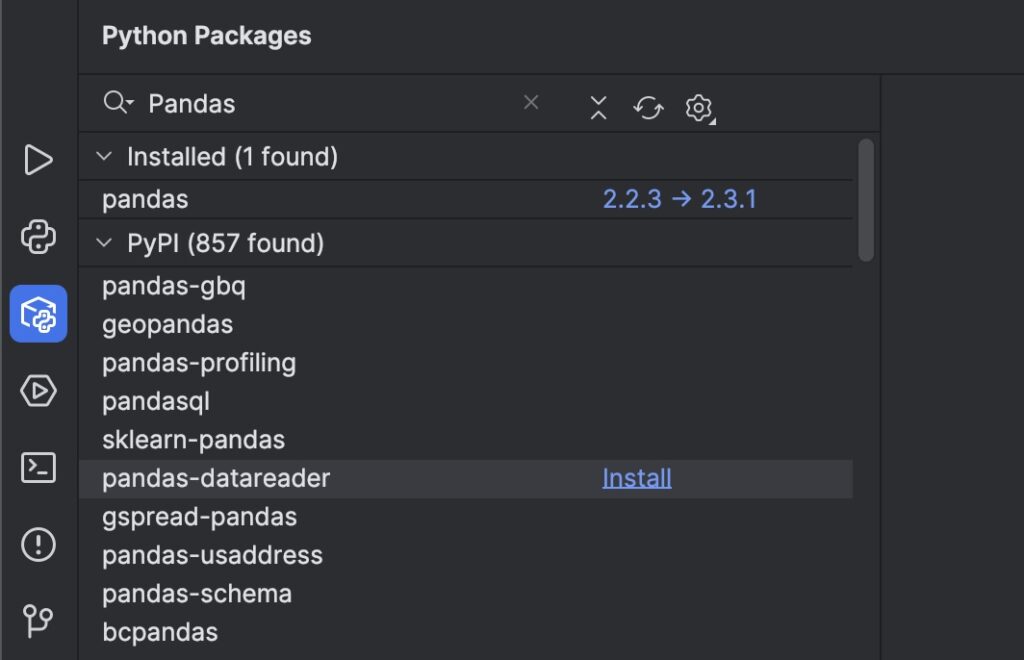This screenshot has height=660, width=1024.
Task: Select the pandas-profiling package
Action: coord(466,363)
